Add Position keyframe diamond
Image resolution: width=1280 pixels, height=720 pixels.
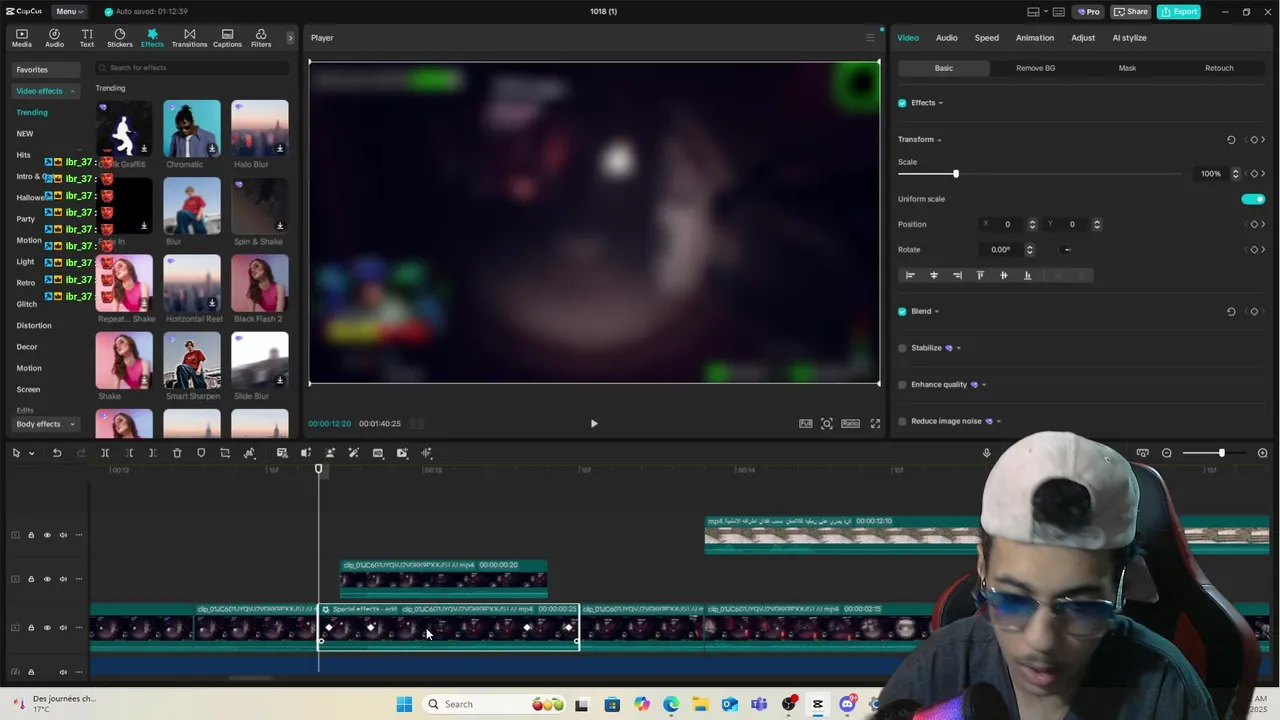tap(1254, 224)
